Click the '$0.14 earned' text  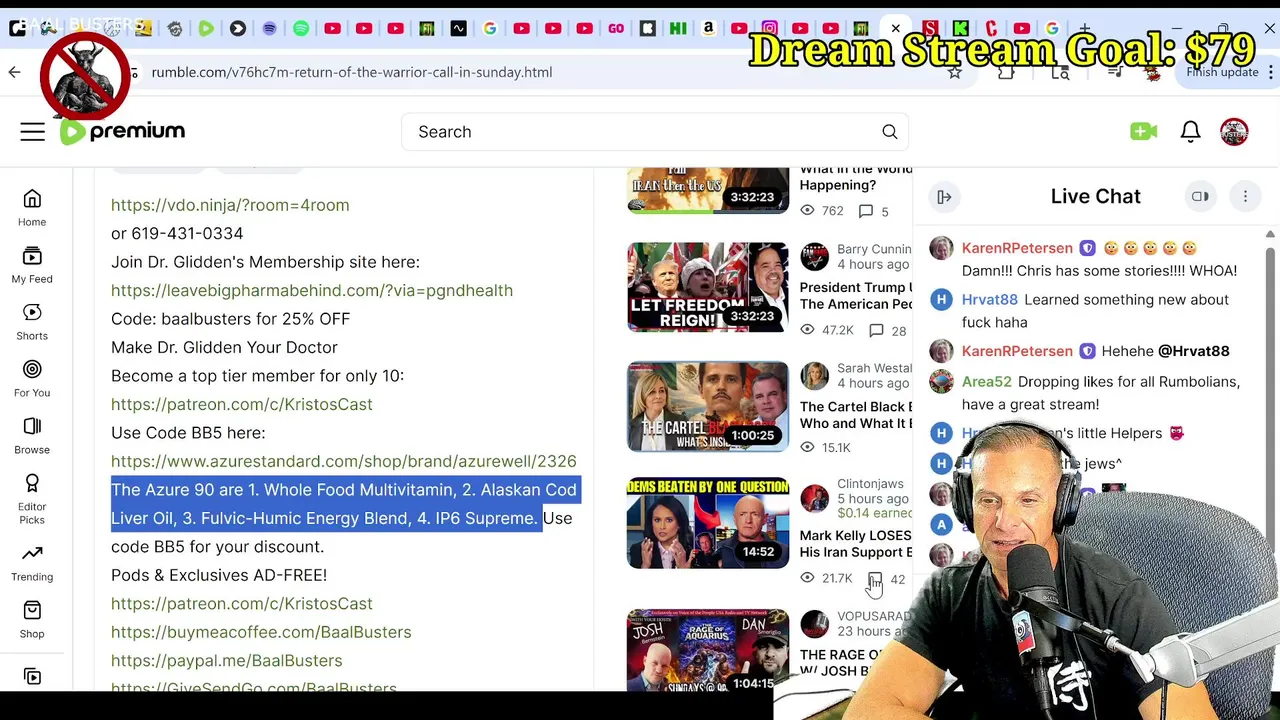point(873,513)
